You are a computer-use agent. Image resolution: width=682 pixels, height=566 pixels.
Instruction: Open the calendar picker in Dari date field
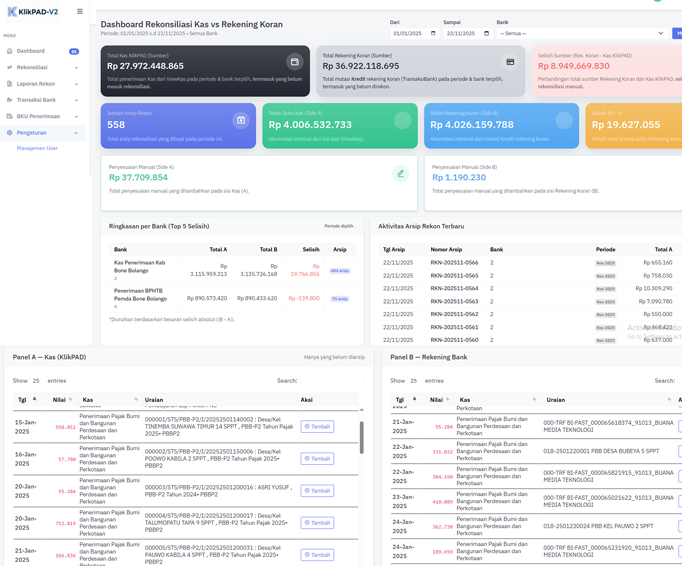tap(433, 33)
